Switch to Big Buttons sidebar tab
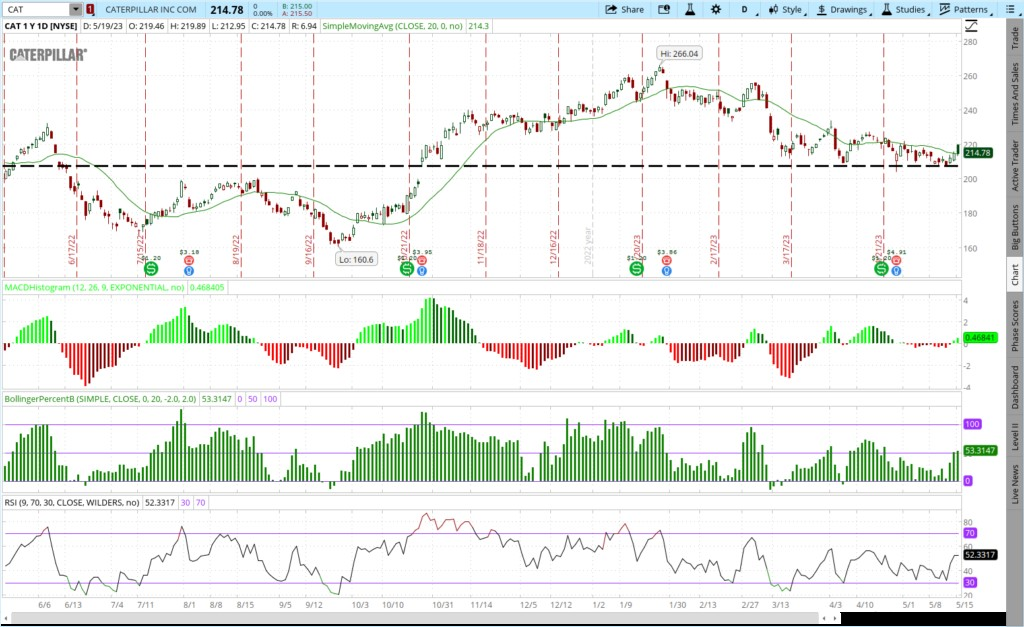The image size is (1024, 627). [1014, 227]
